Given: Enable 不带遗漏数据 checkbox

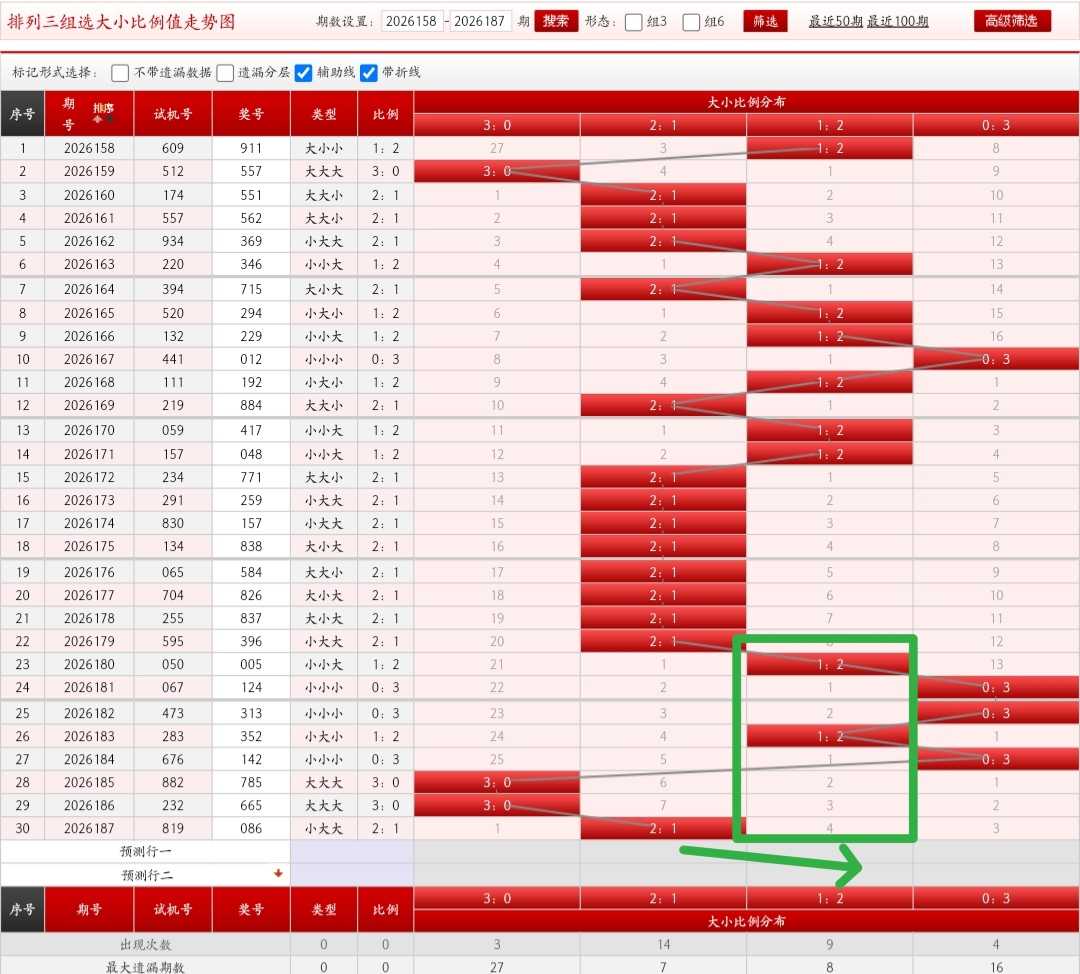Looking at the screenshot, I should click(x=120, y=73).
